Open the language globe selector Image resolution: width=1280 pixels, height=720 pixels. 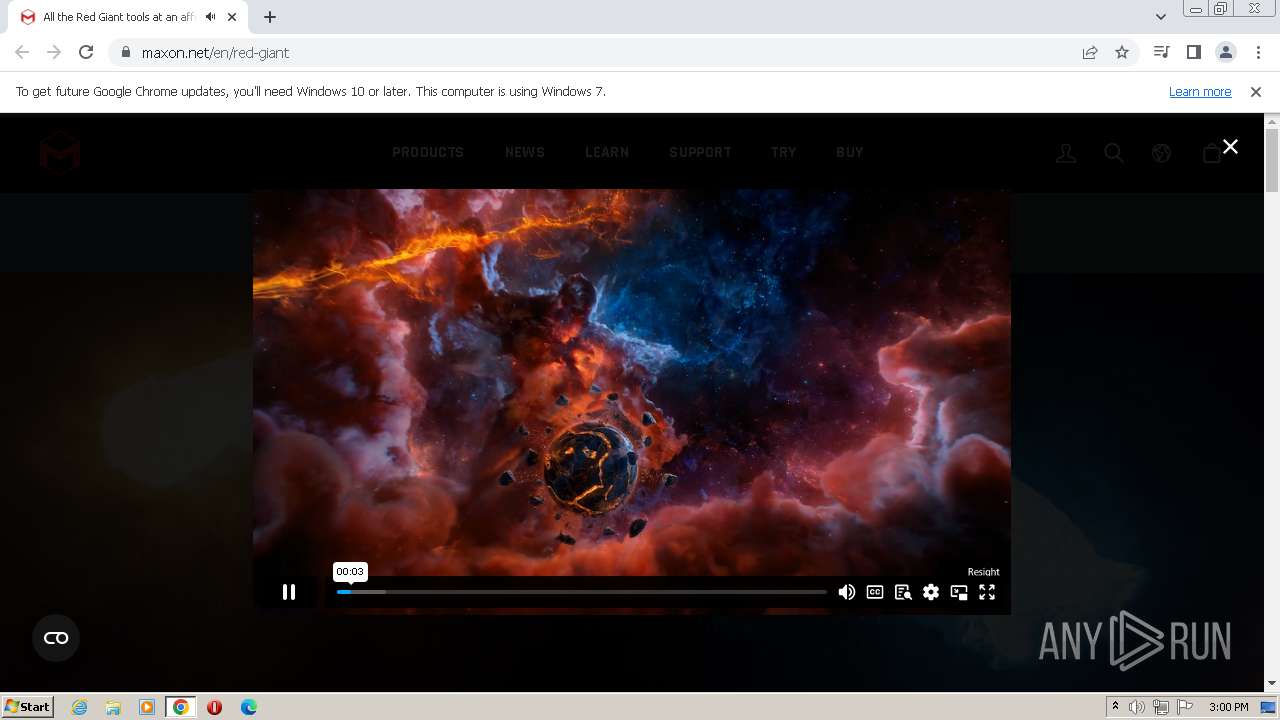coord(1161,153)
